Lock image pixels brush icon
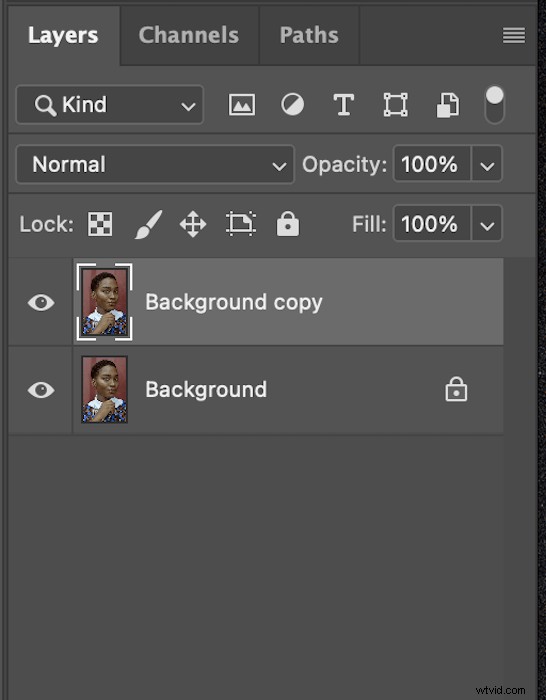546x700 pixels. click(x=148, y=224)
